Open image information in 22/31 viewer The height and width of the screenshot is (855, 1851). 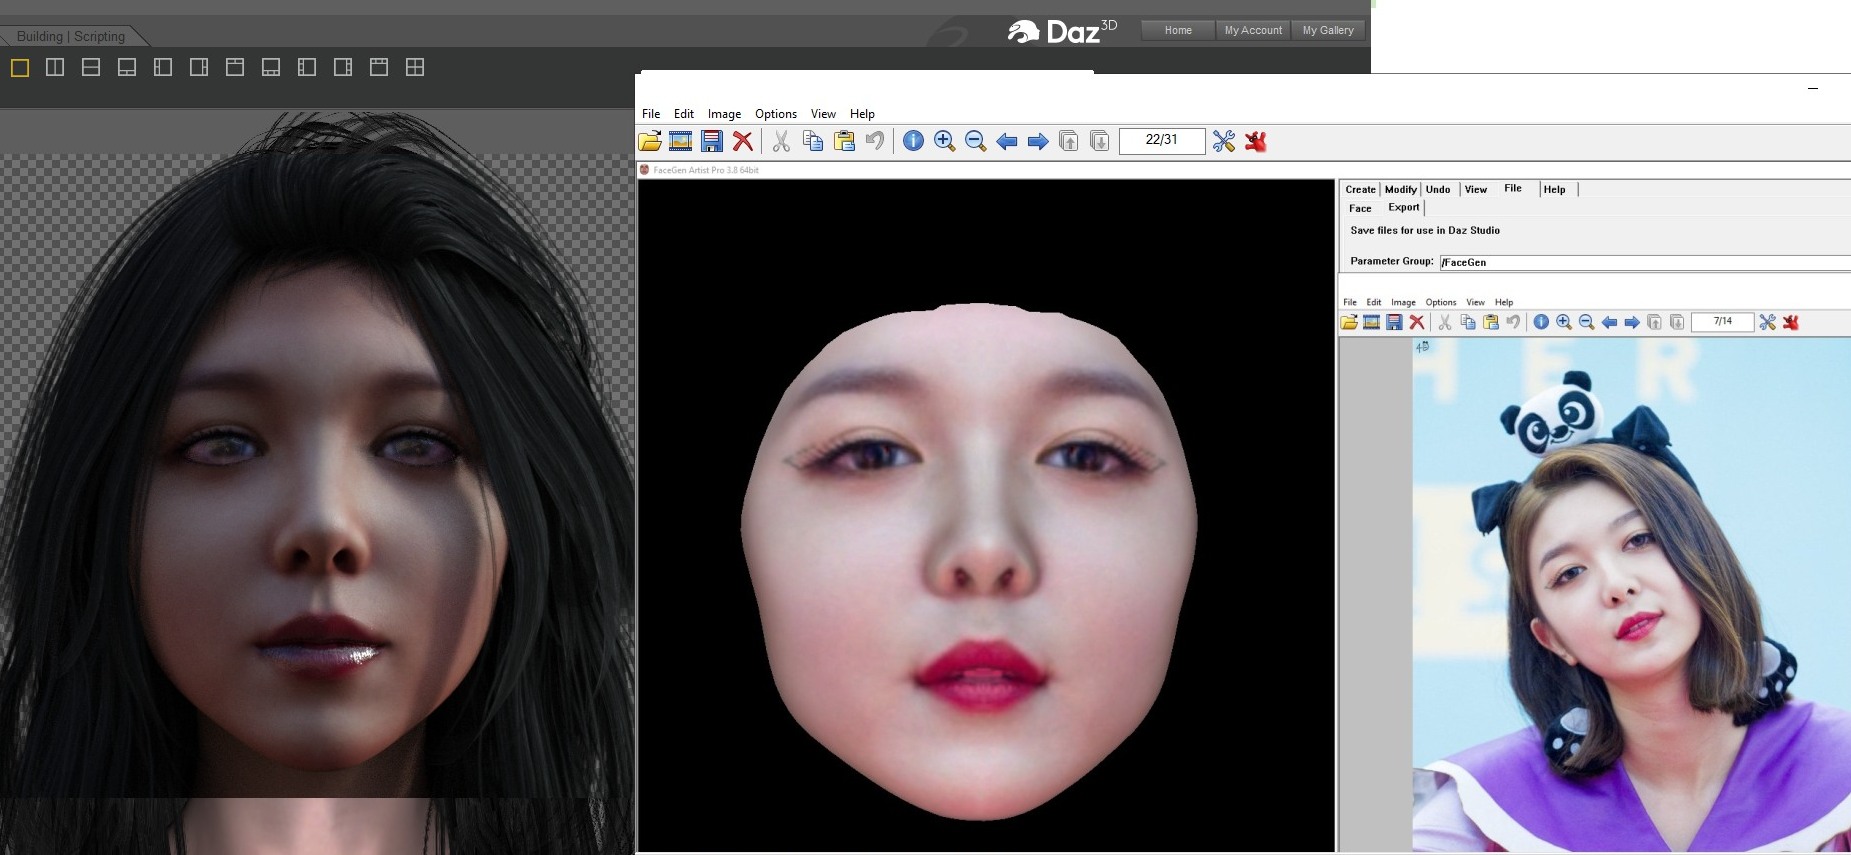(x=913, y=141)
